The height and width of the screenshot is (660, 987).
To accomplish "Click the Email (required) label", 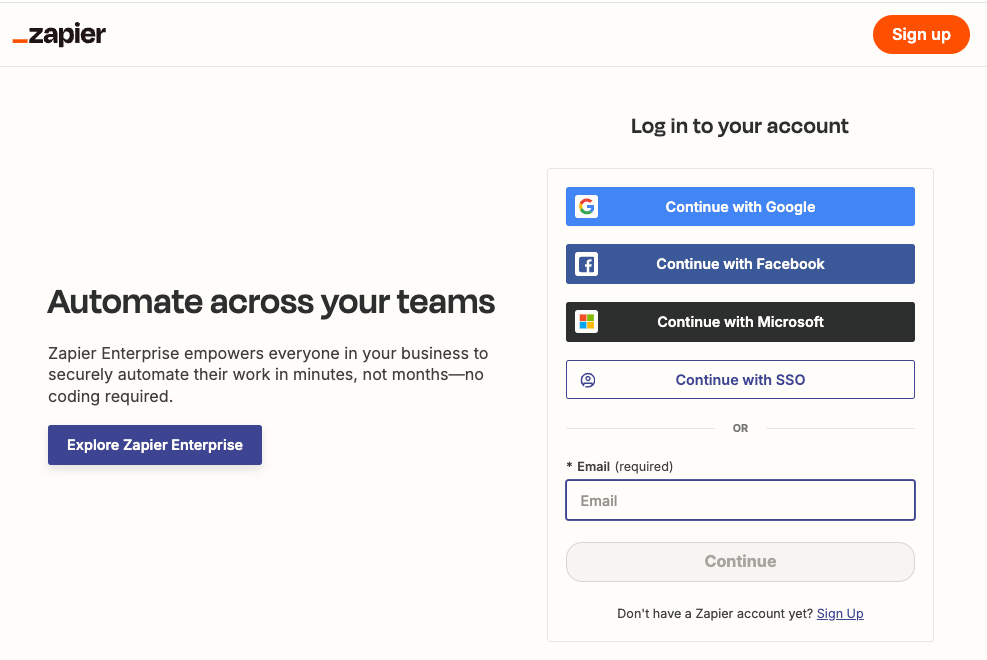I will 620,466.
